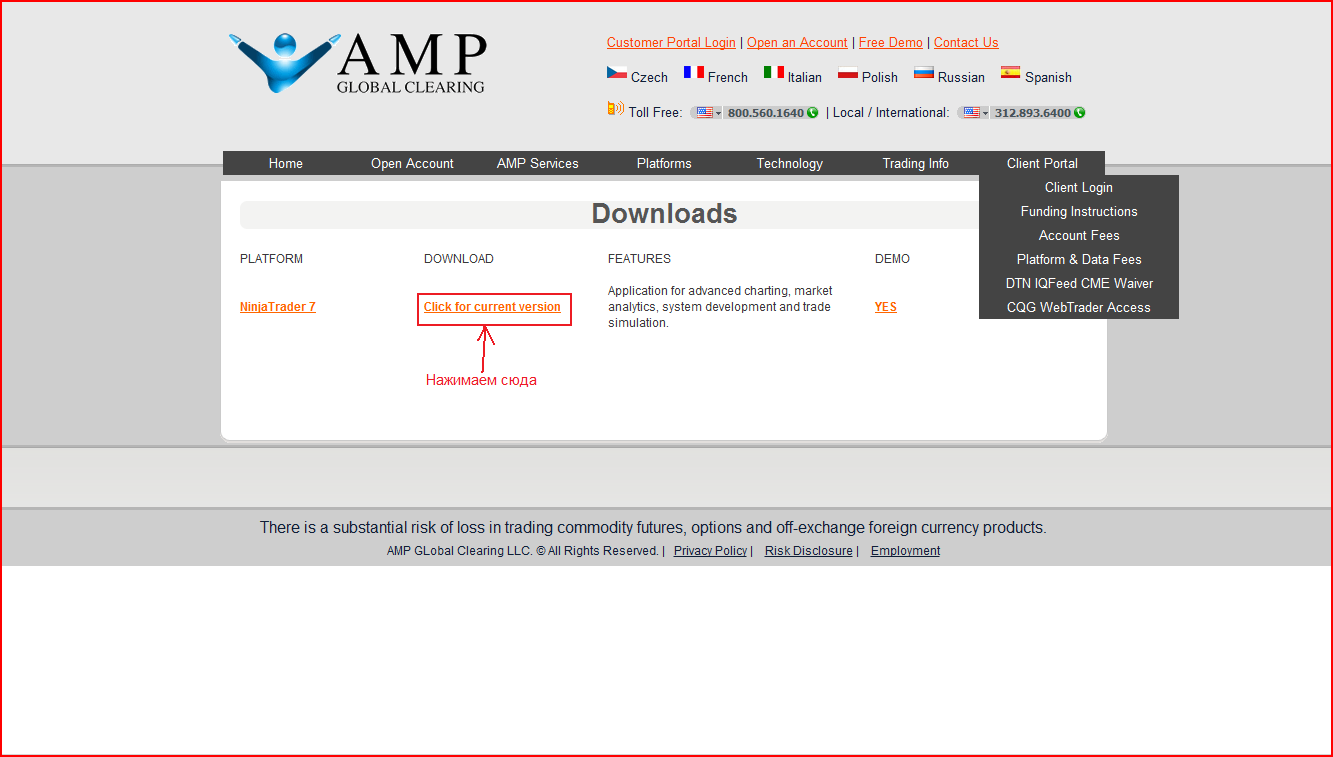Follow the Free Demo link
This screenshot has width=1333, height=757.
pyautogui.click(x=891, y=43)
